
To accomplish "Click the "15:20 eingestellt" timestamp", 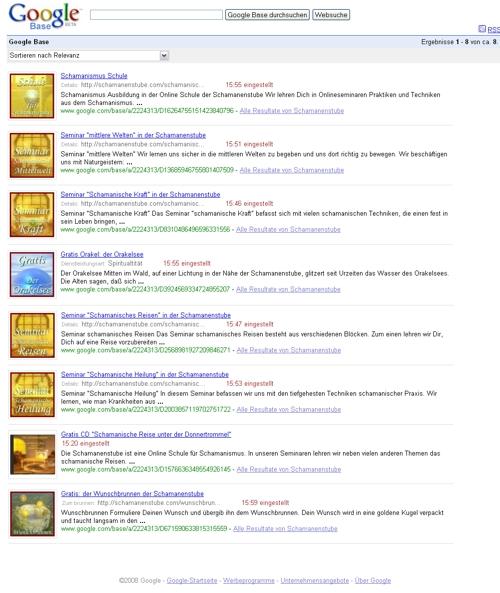I will [x=85, y=443].
